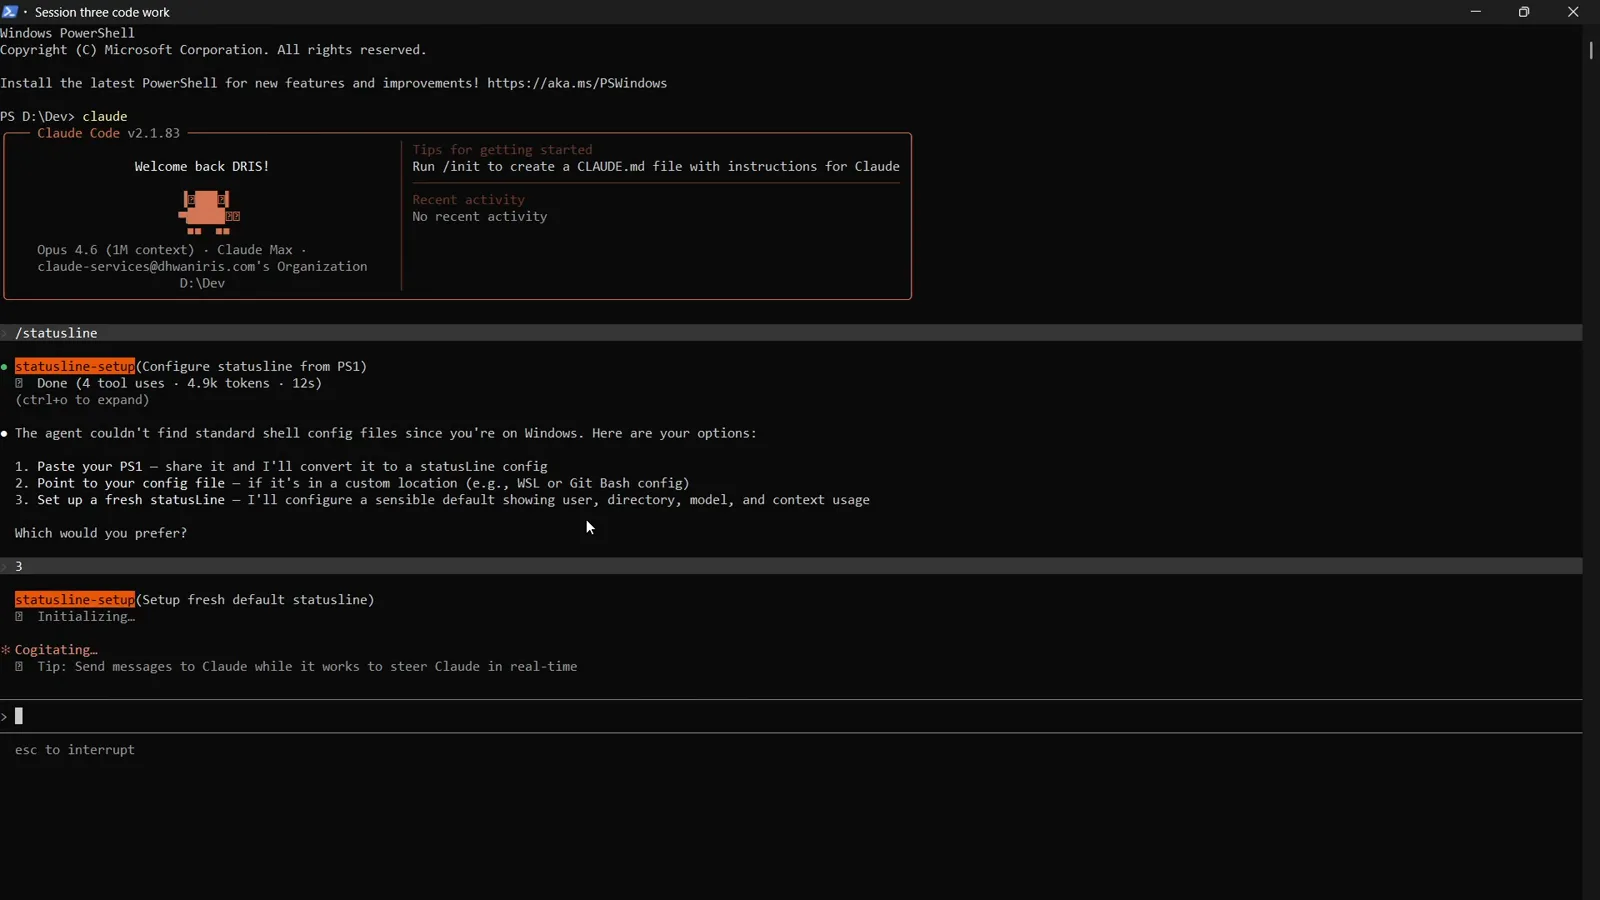Click the Claude Code mascot logo
Viewport: 1600px width, 900px height.
[x=209, y=212]
